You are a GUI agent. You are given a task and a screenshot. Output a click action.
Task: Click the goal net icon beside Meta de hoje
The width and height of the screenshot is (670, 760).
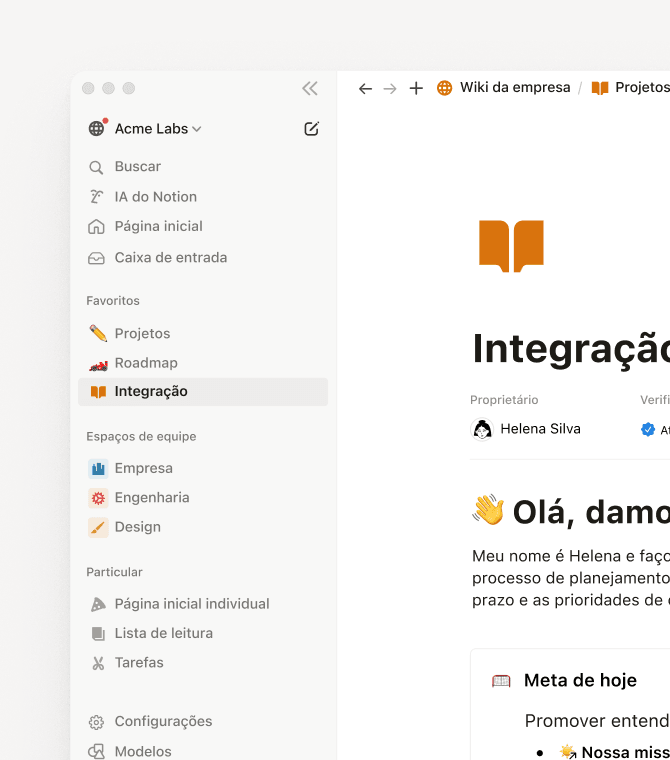tap(501, 681)
